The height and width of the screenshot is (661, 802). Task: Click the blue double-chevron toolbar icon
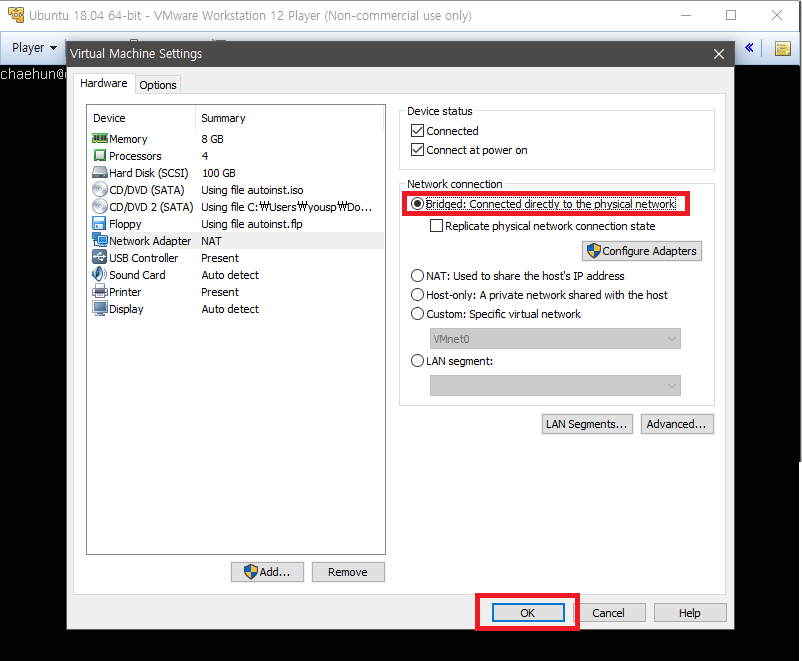click(749, 48)
